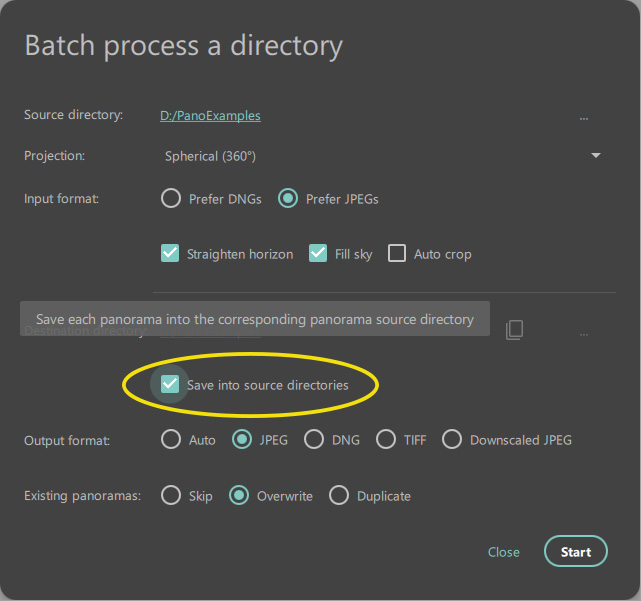This screenshot has height=601, width=641.
Task: Set output format to TIFF
Action: click(x=386, y=440)
